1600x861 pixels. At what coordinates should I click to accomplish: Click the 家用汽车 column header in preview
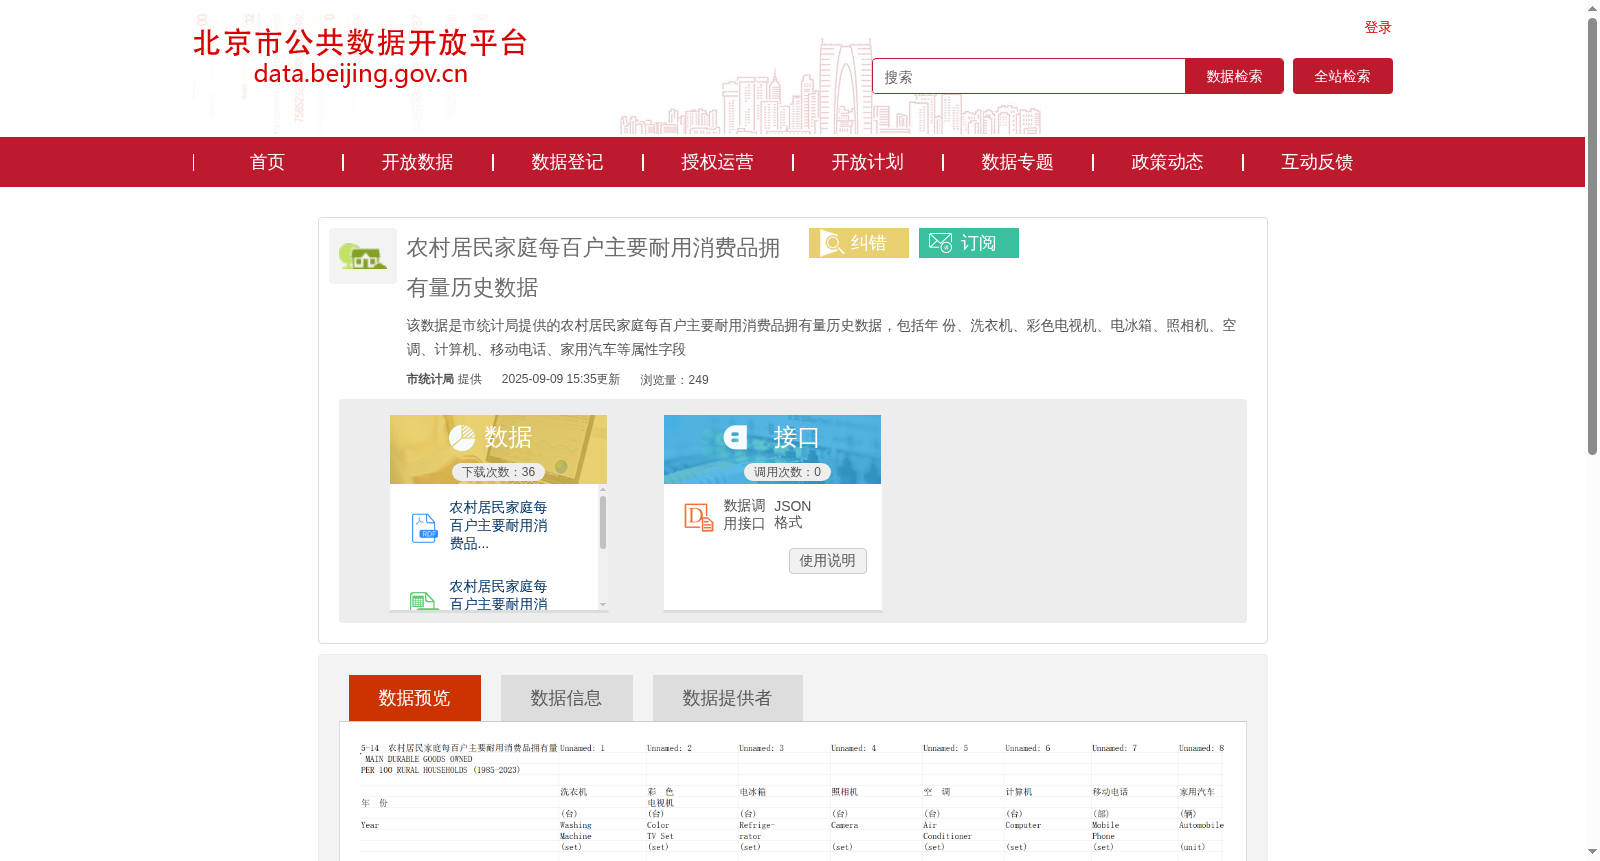click(1197, 792)
